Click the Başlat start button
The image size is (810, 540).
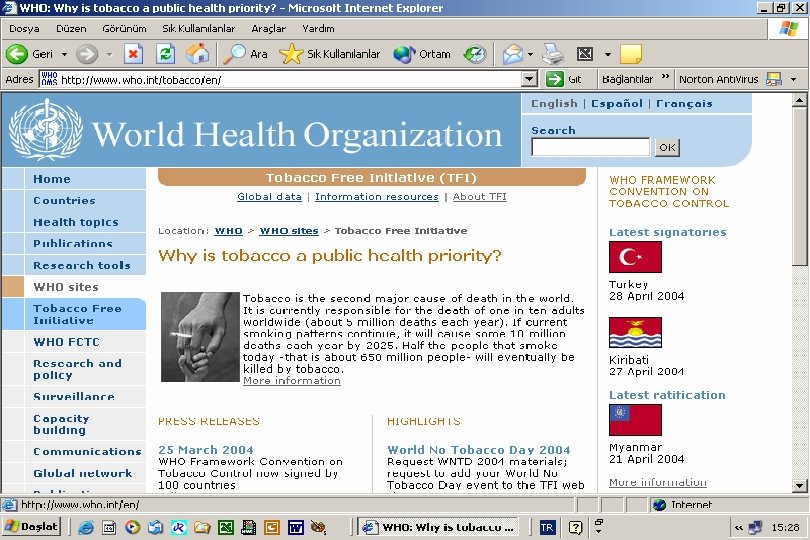(x=32, y=527)
